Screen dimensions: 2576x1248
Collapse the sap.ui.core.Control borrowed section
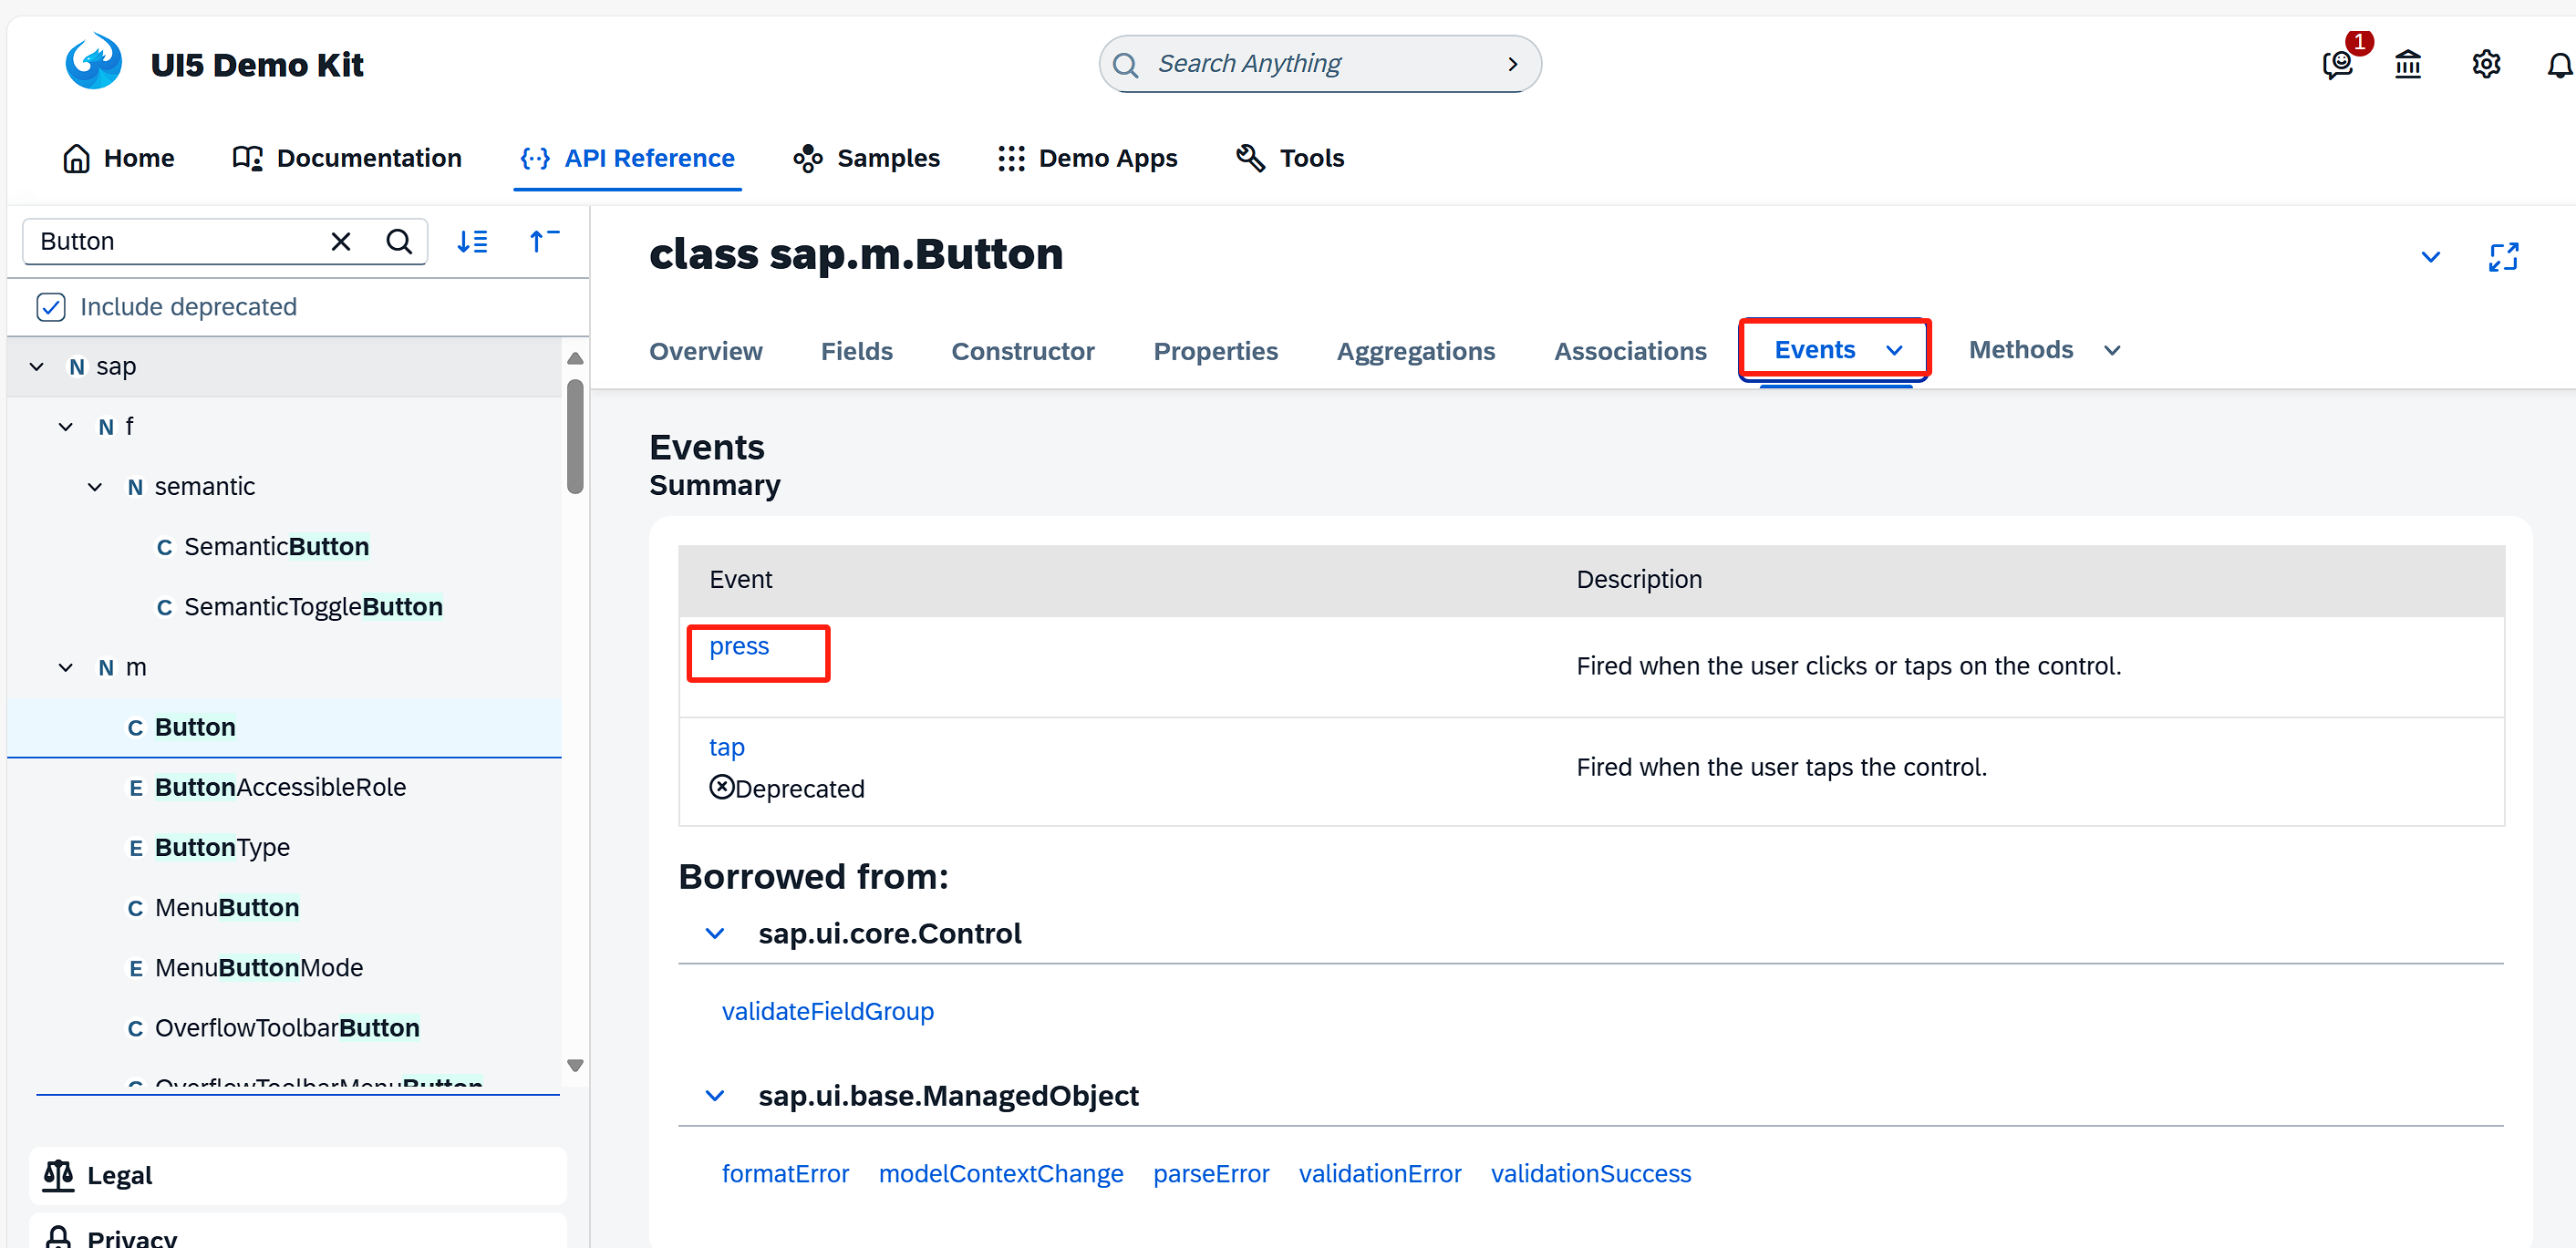[715, 933]
